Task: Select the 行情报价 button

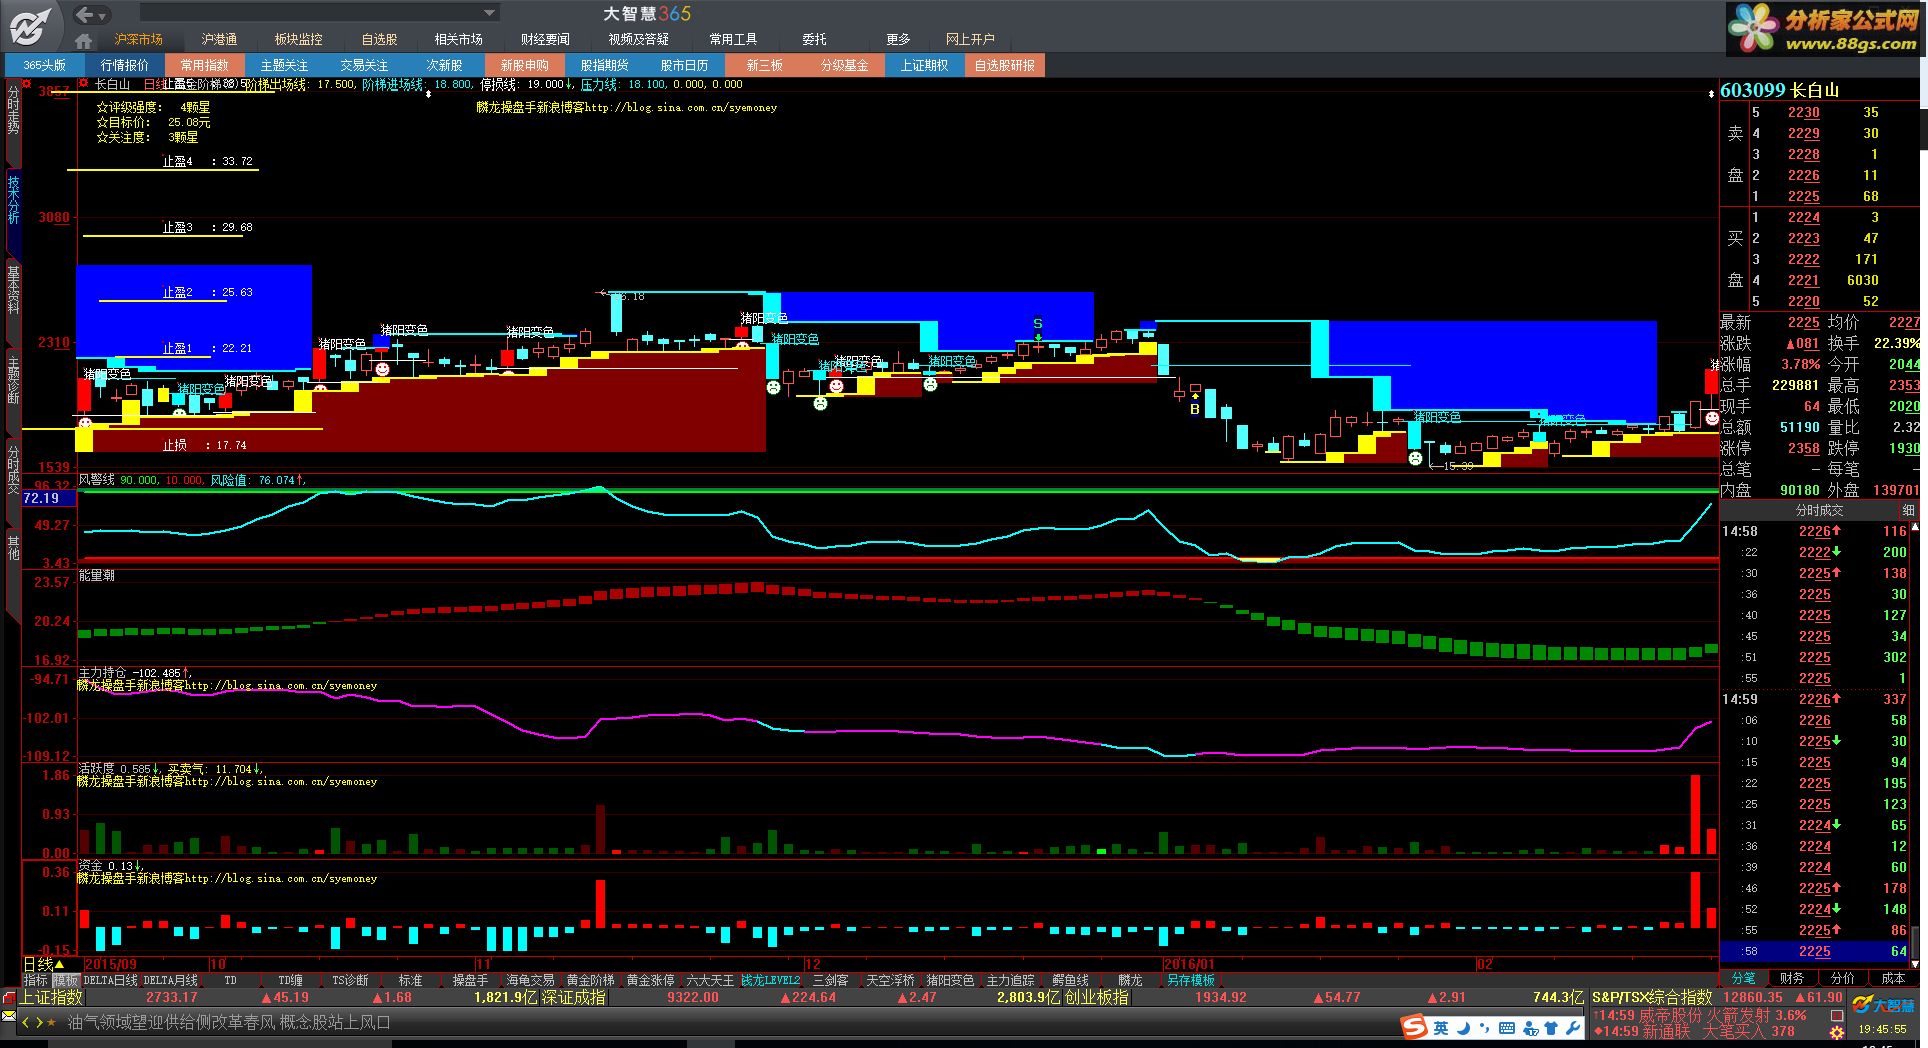Action: click(124, 65)
